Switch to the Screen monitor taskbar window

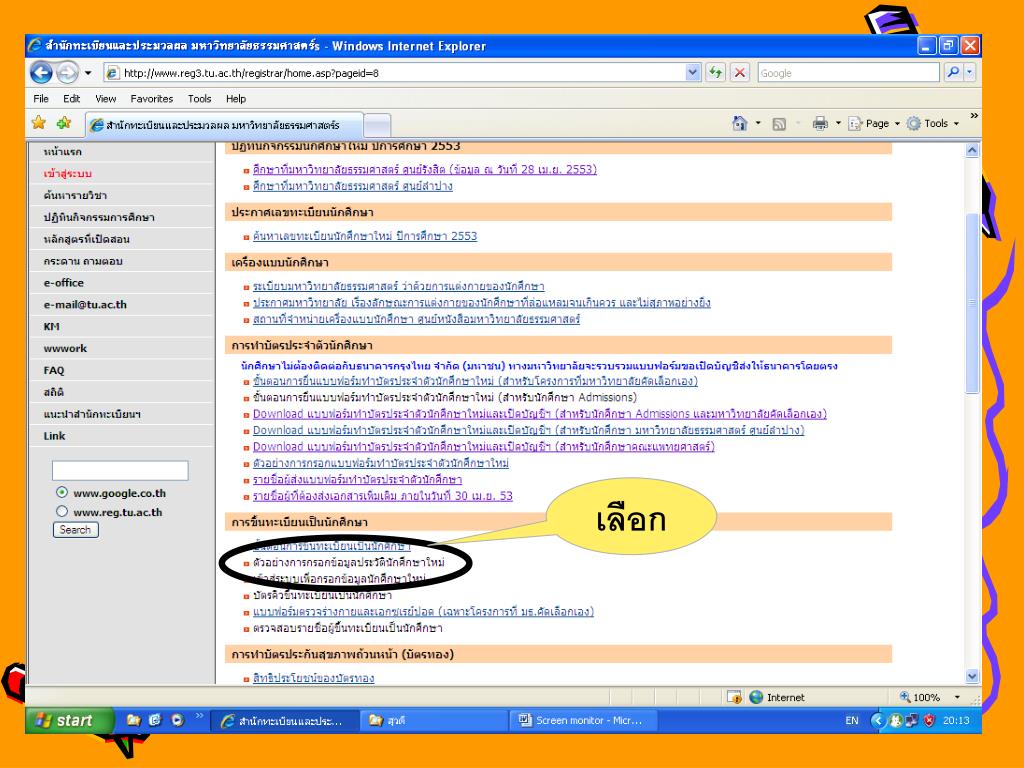tap(583, 720)
